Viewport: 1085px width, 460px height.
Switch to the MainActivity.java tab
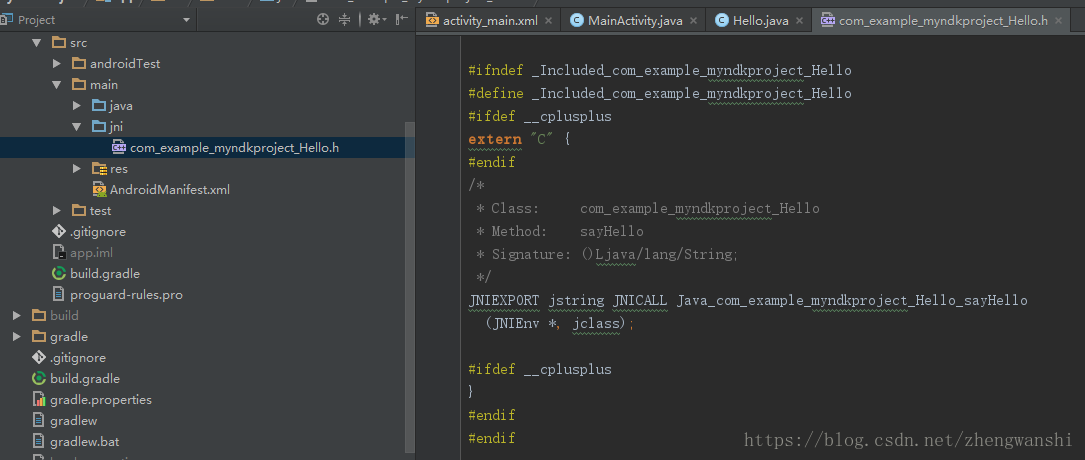[635, 21]
